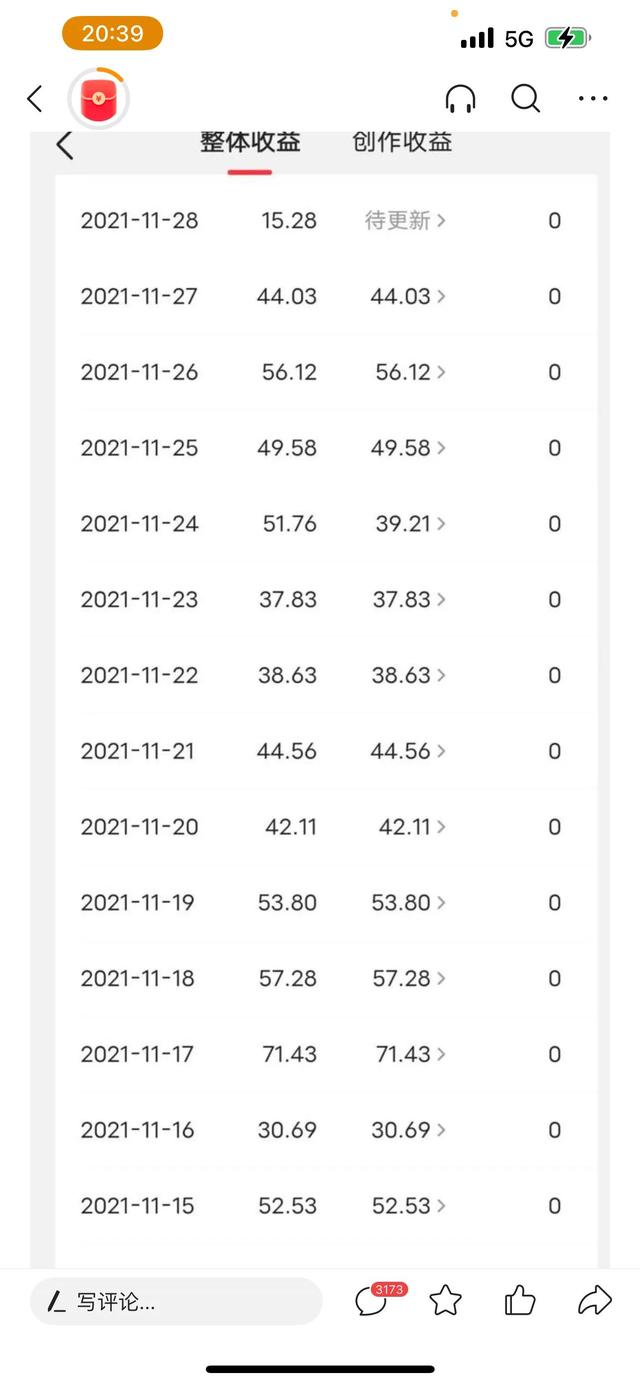Tap the search magnifier icon
The height and width of the screenshot is (1385, 640).
pos(525,99)
